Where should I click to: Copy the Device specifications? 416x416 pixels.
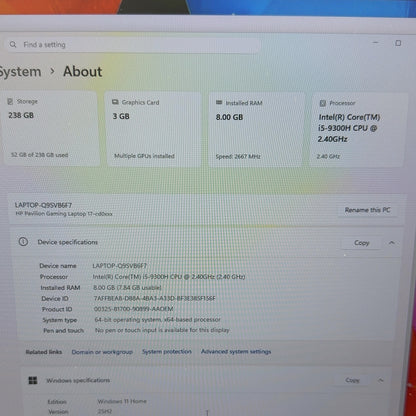pos(362,243)
